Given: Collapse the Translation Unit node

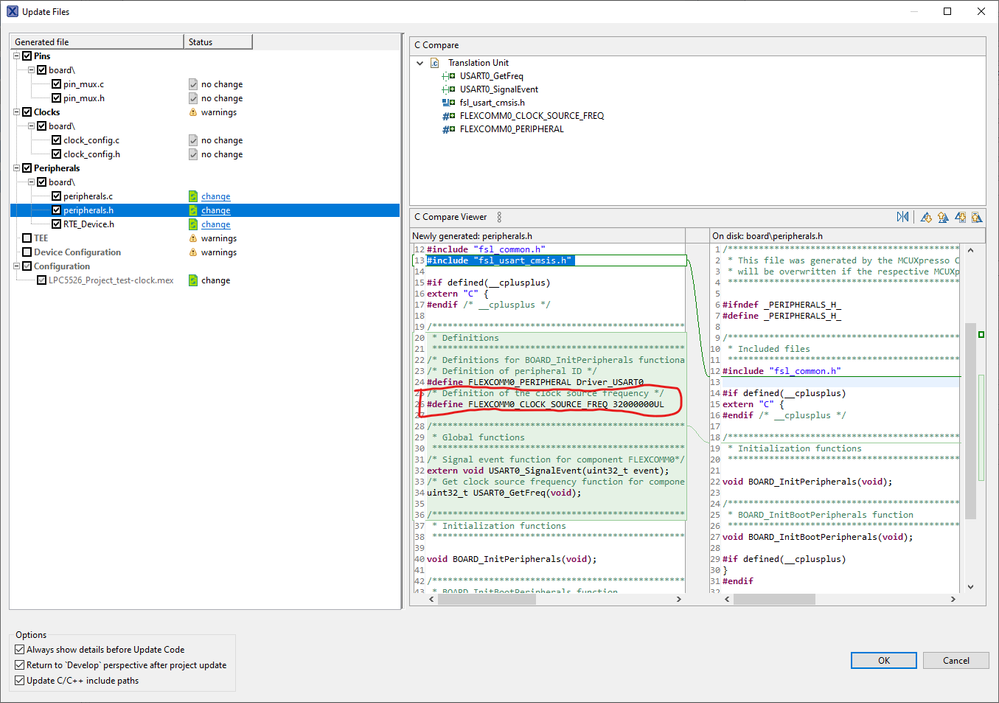Looking at the screenshot, I should tap(420, 63).
